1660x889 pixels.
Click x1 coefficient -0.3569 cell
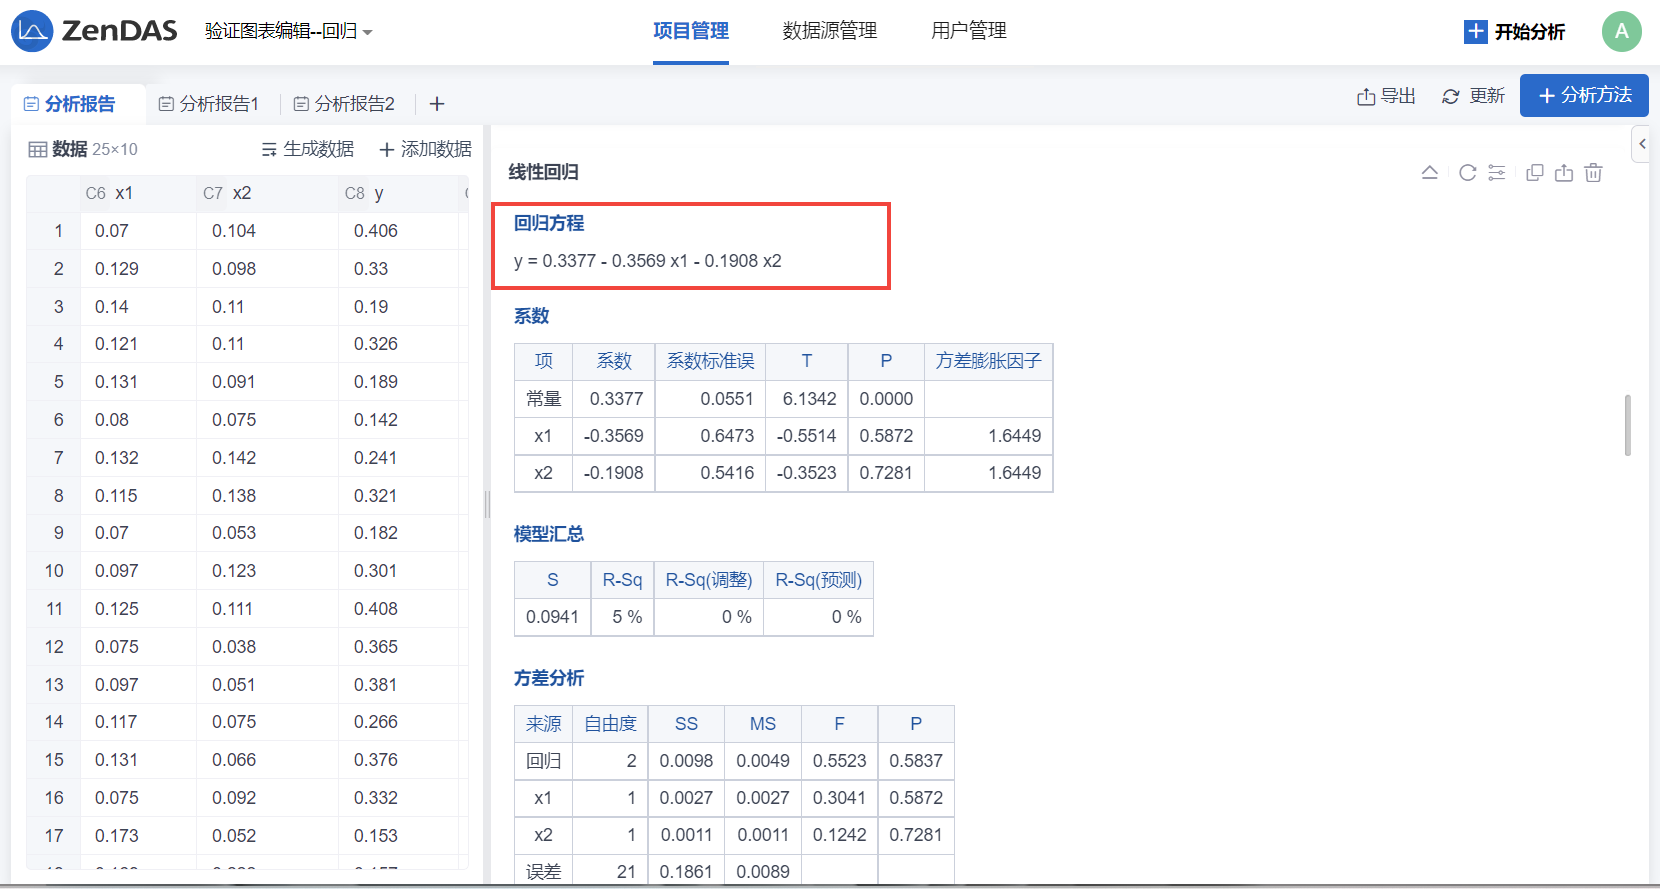tap(613, 436)
